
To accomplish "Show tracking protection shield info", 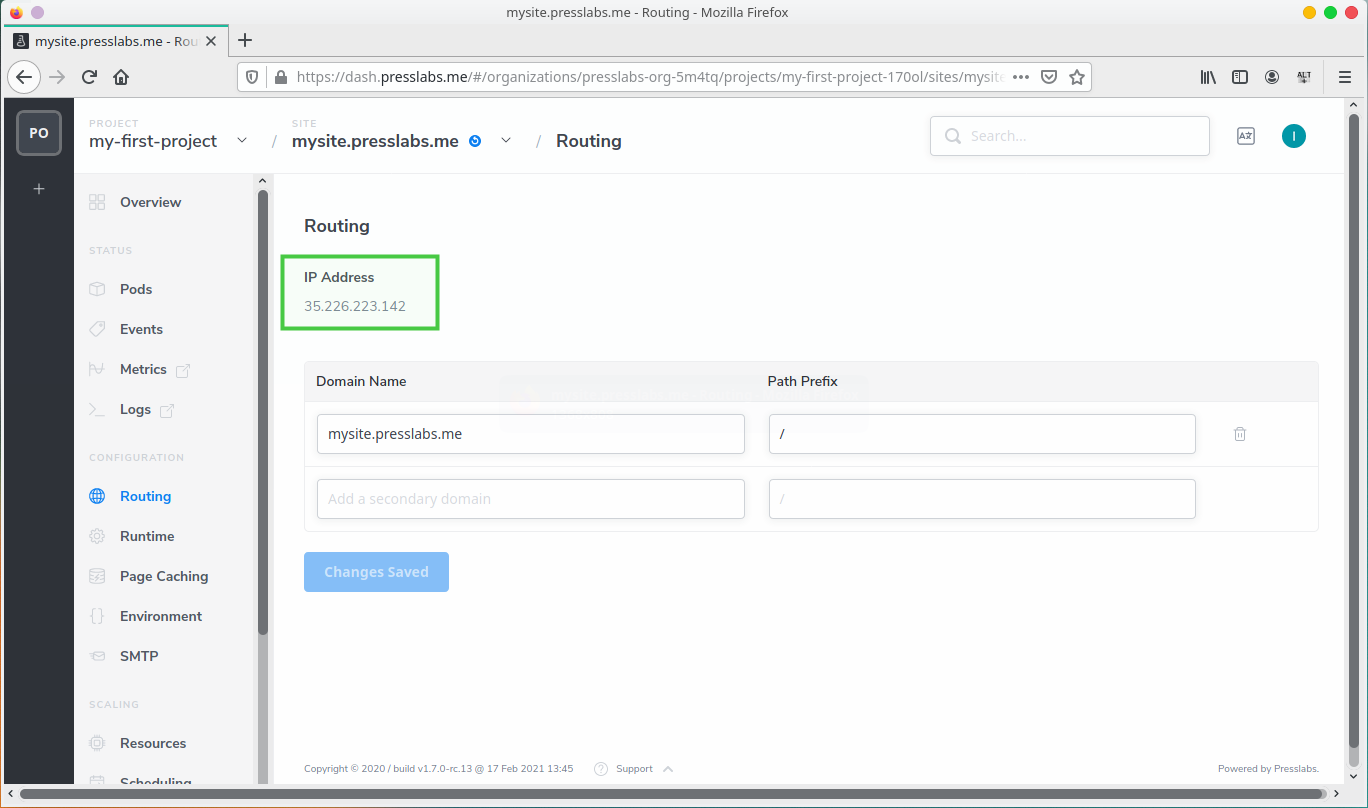I will point(252,77).
